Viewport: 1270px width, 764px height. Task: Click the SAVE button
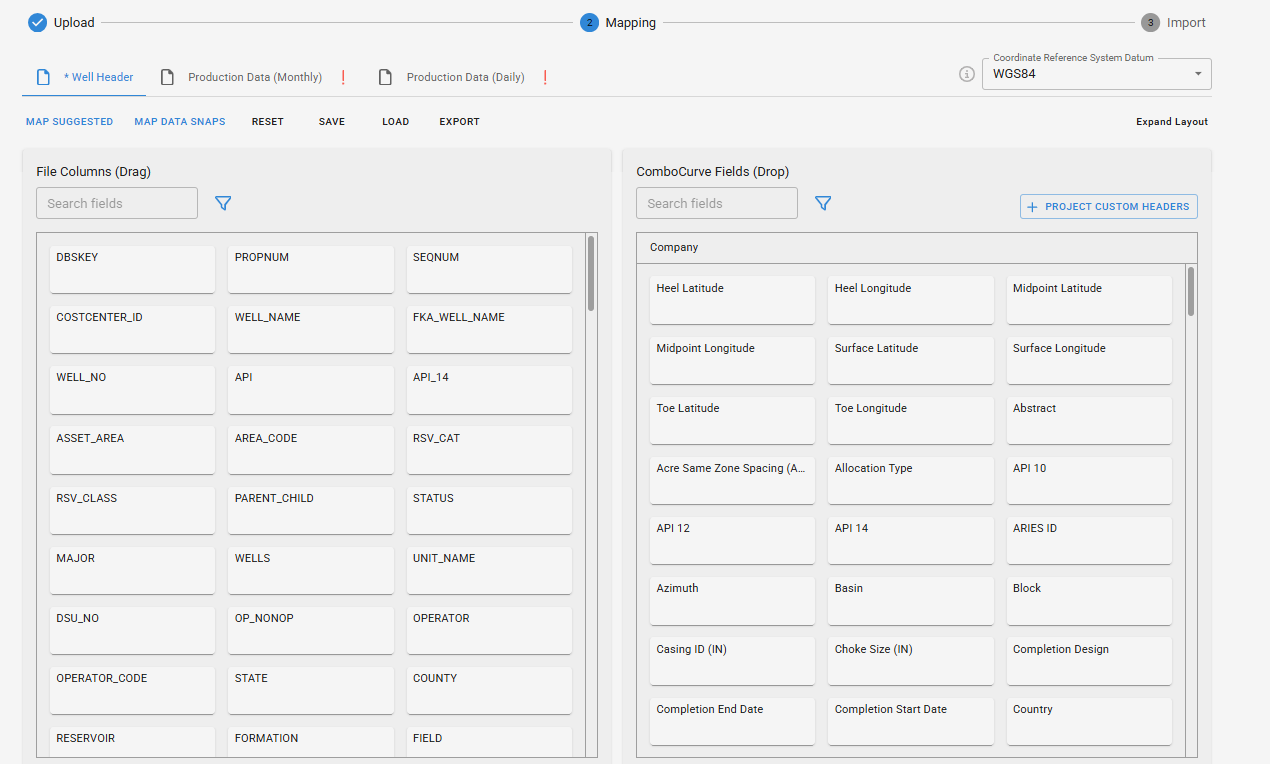point(332,122)
